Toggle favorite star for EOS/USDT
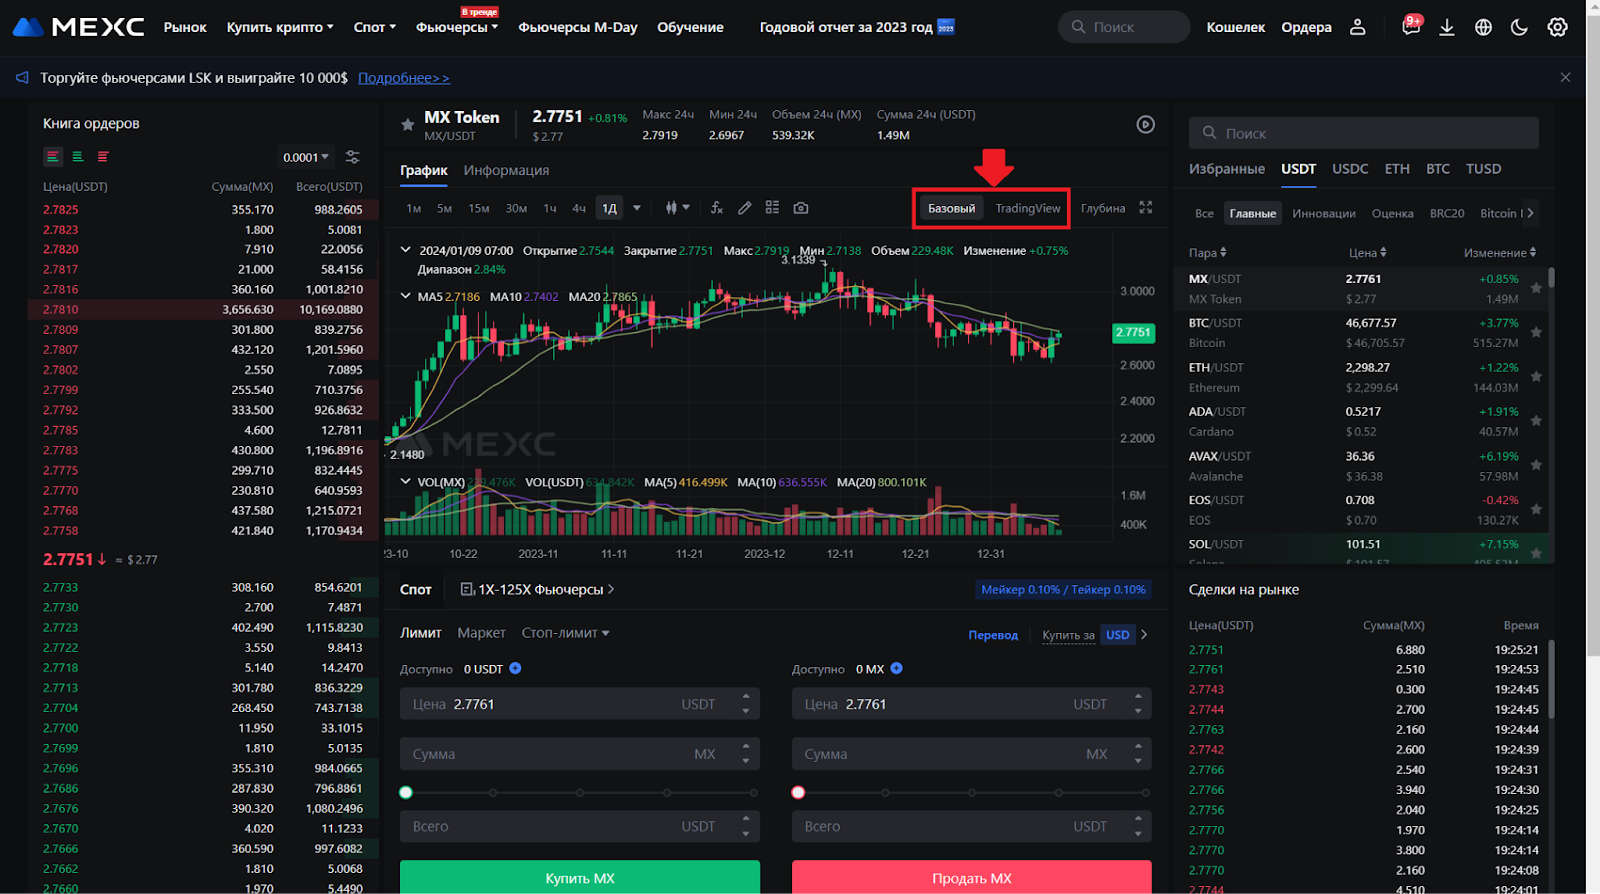The height and width of the screenshot is (894, 1600). coord(1536,509)
